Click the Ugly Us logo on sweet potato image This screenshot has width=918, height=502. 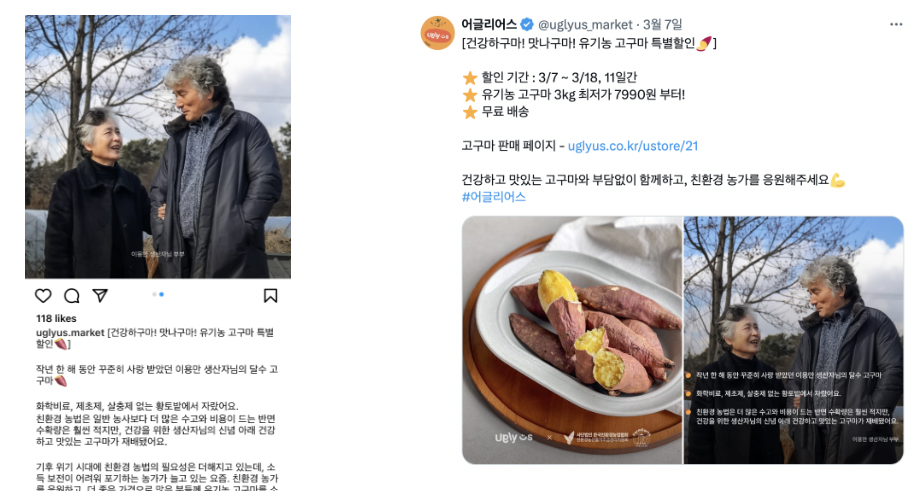click(x=513, y=437)
